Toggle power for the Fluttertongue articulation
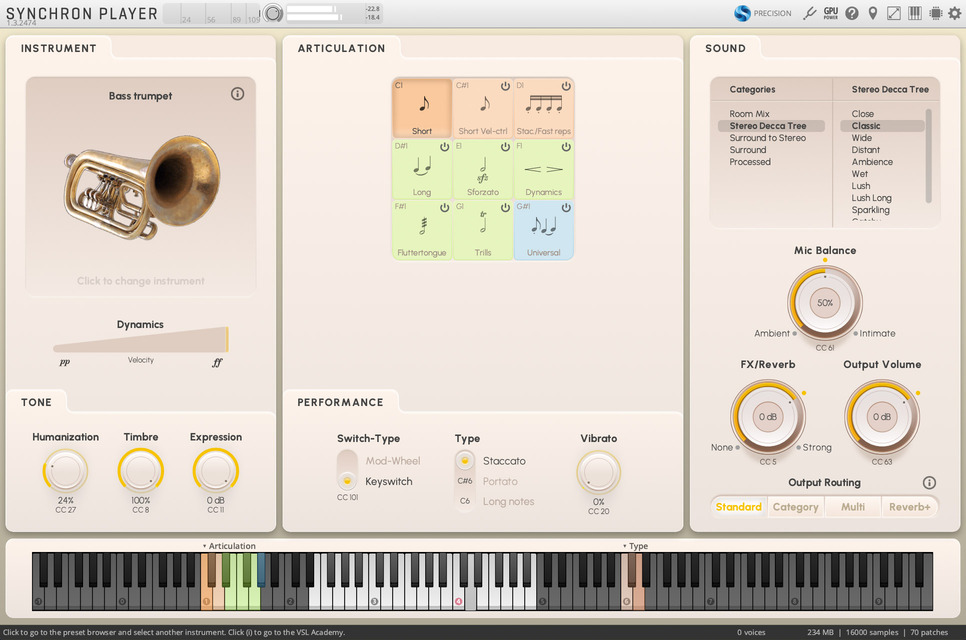Viewport: 966px width, 640px height. click(444, 208)
